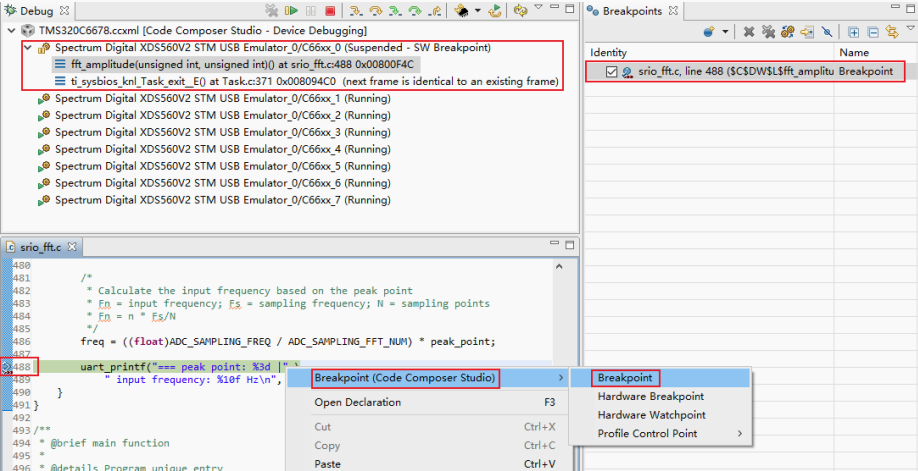The width and height of the screenshot is (918, 471).
Task: Click the editor scrollbar up arrow
Action: point(559,267)
